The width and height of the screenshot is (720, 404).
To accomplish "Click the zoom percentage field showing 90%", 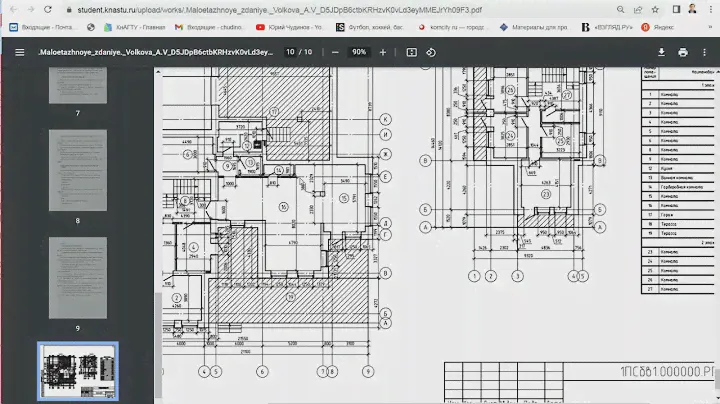I will (358, 52).
